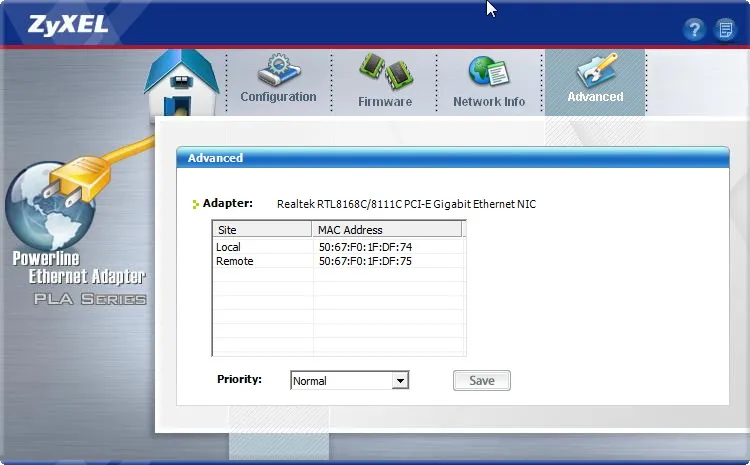The image size is (750, 465).
Task: Switch to the Configuration tab label
Action: [278, 97]
